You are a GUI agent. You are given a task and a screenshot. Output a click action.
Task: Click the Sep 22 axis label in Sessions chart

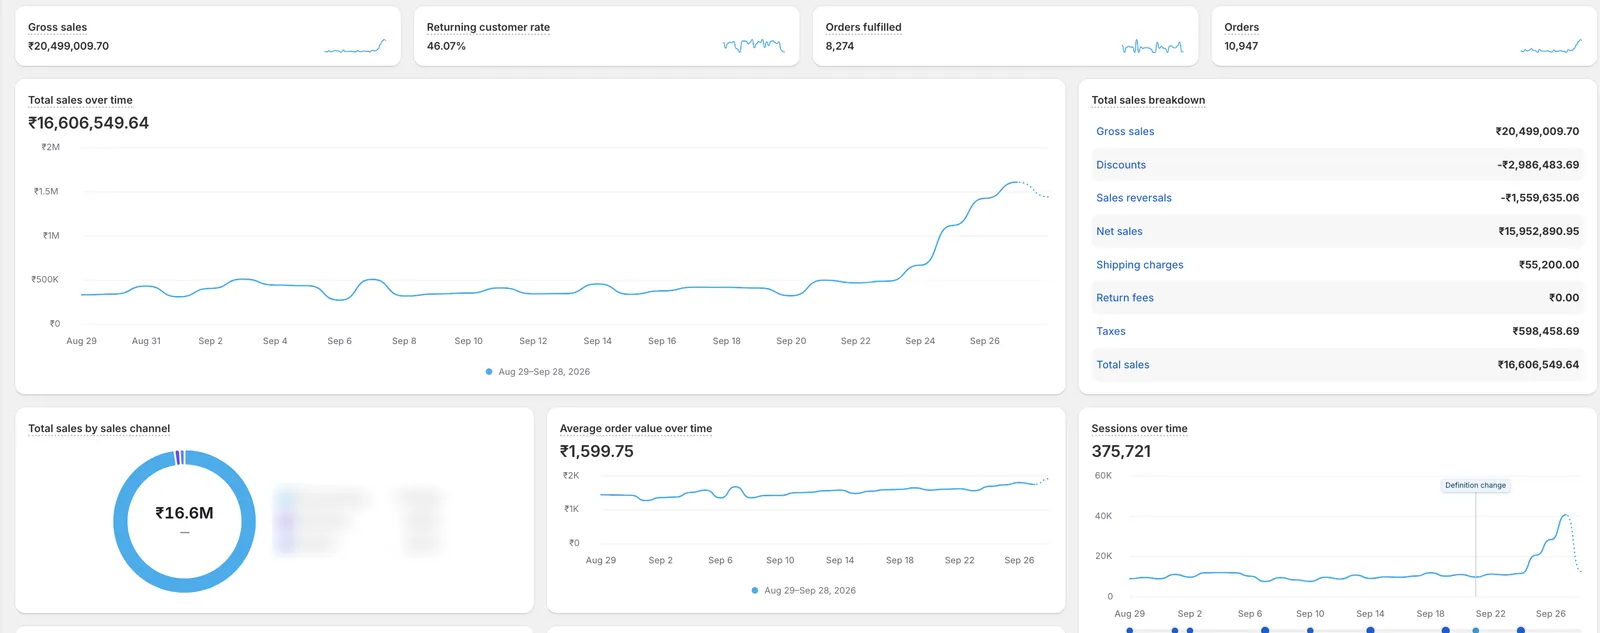pyautogui.click(x=1490, y=614)
